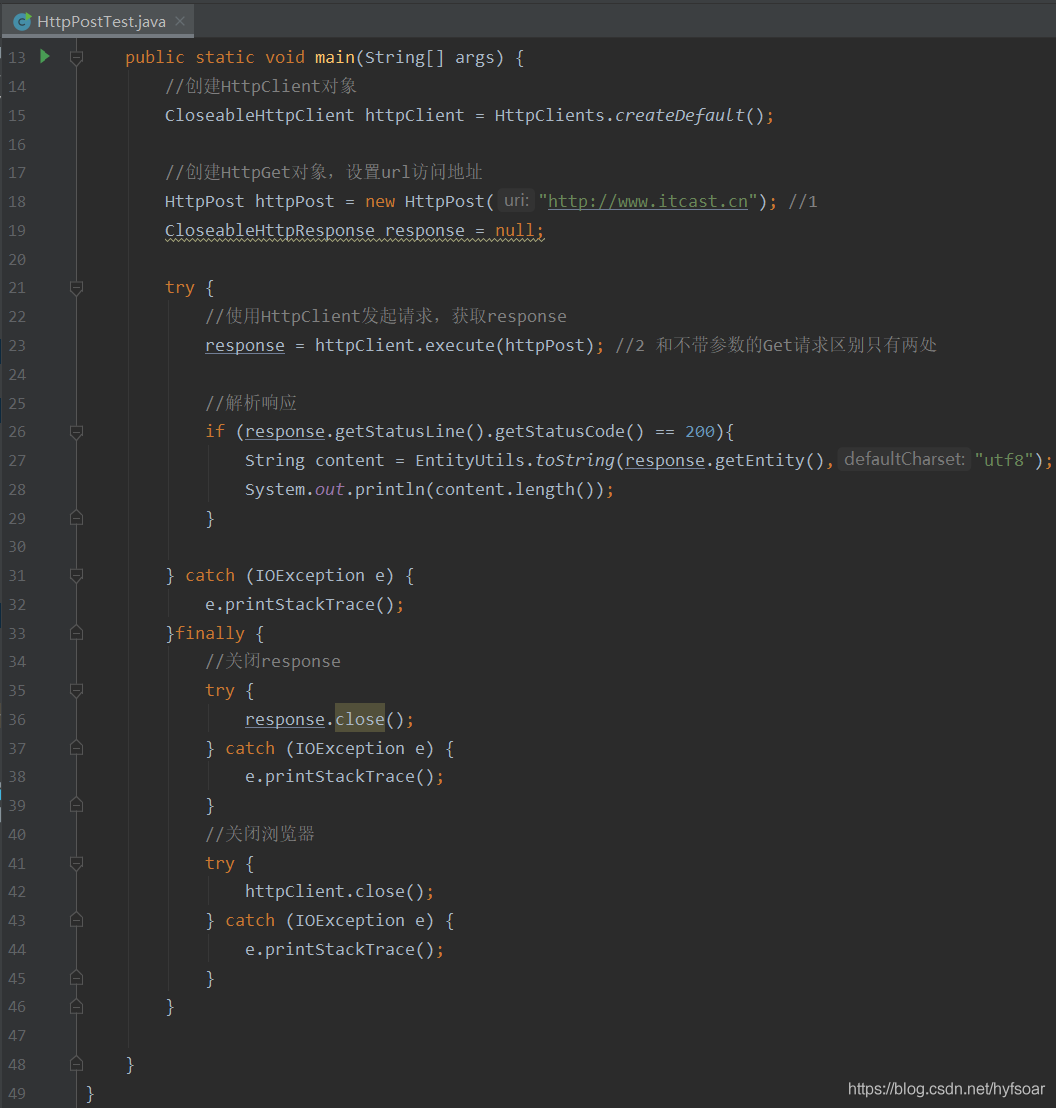The width and height of the screenshot is (1056, 1108).
Task: Collapse catch block fold marker at line 31
Action: tap(76, 576)
